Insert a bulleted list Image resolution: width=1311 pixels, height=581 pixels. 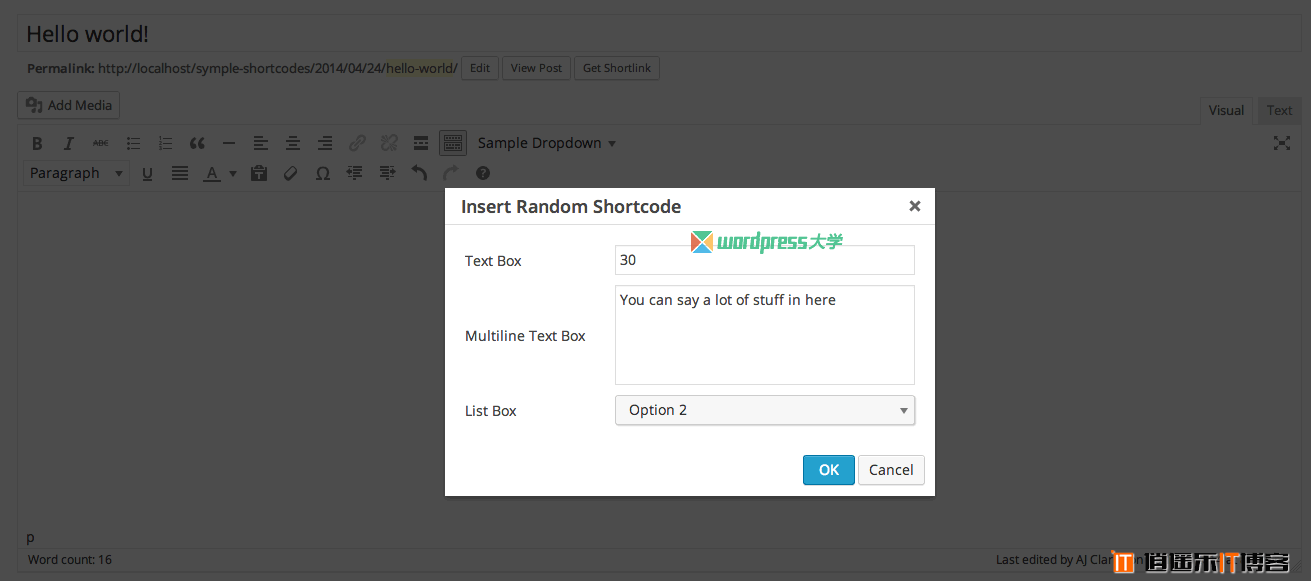coord(133,143)
